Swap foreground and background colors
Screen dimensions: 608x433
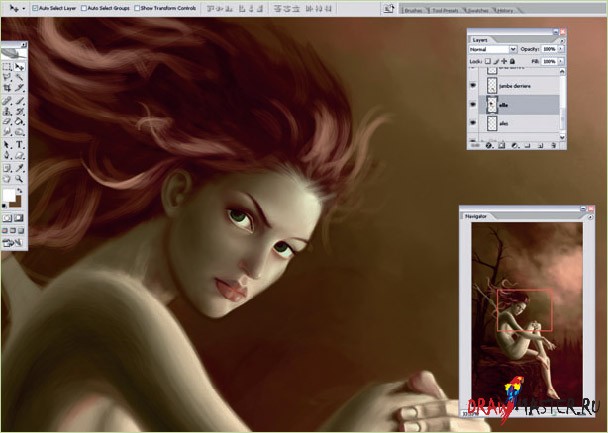pos(20,191)
